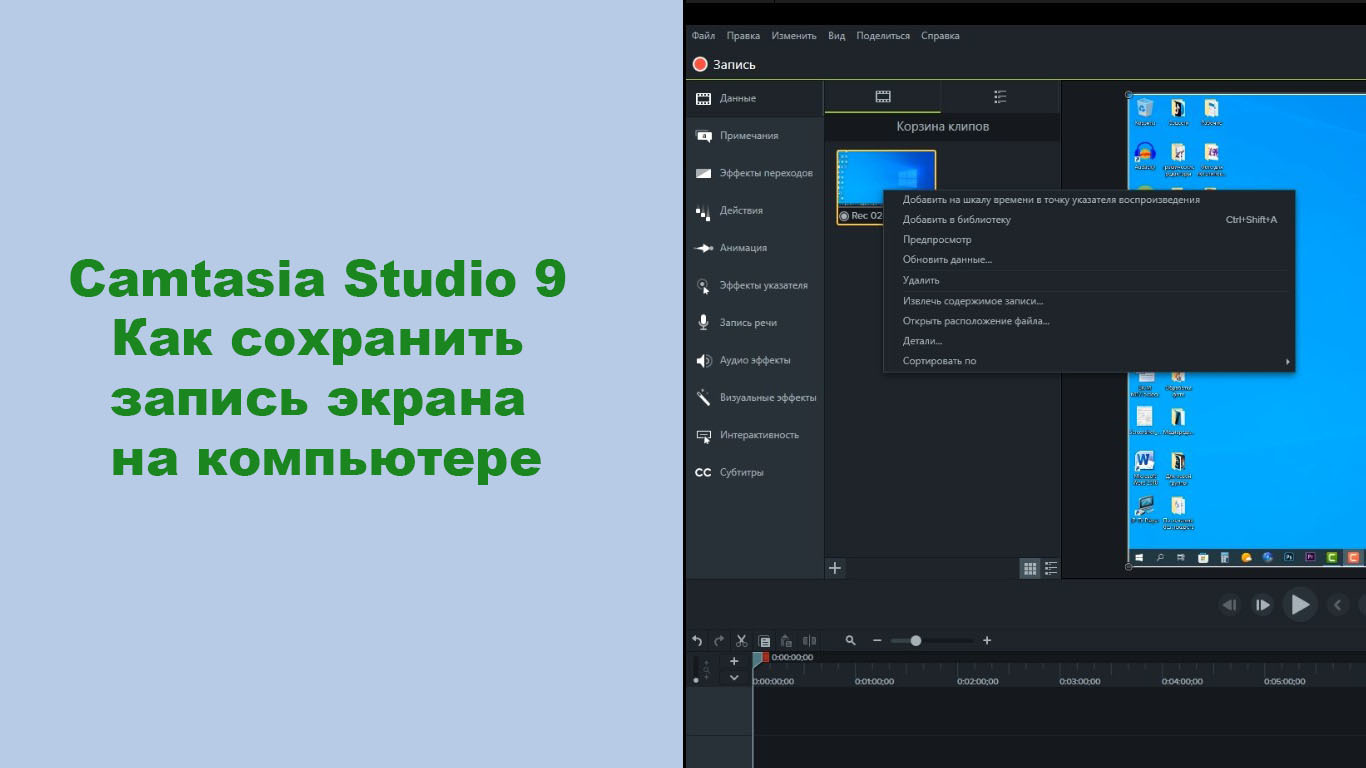Click the Copy icon in timeline toolbar
This screenshot has width=1366, height=768.
point(764,641)
